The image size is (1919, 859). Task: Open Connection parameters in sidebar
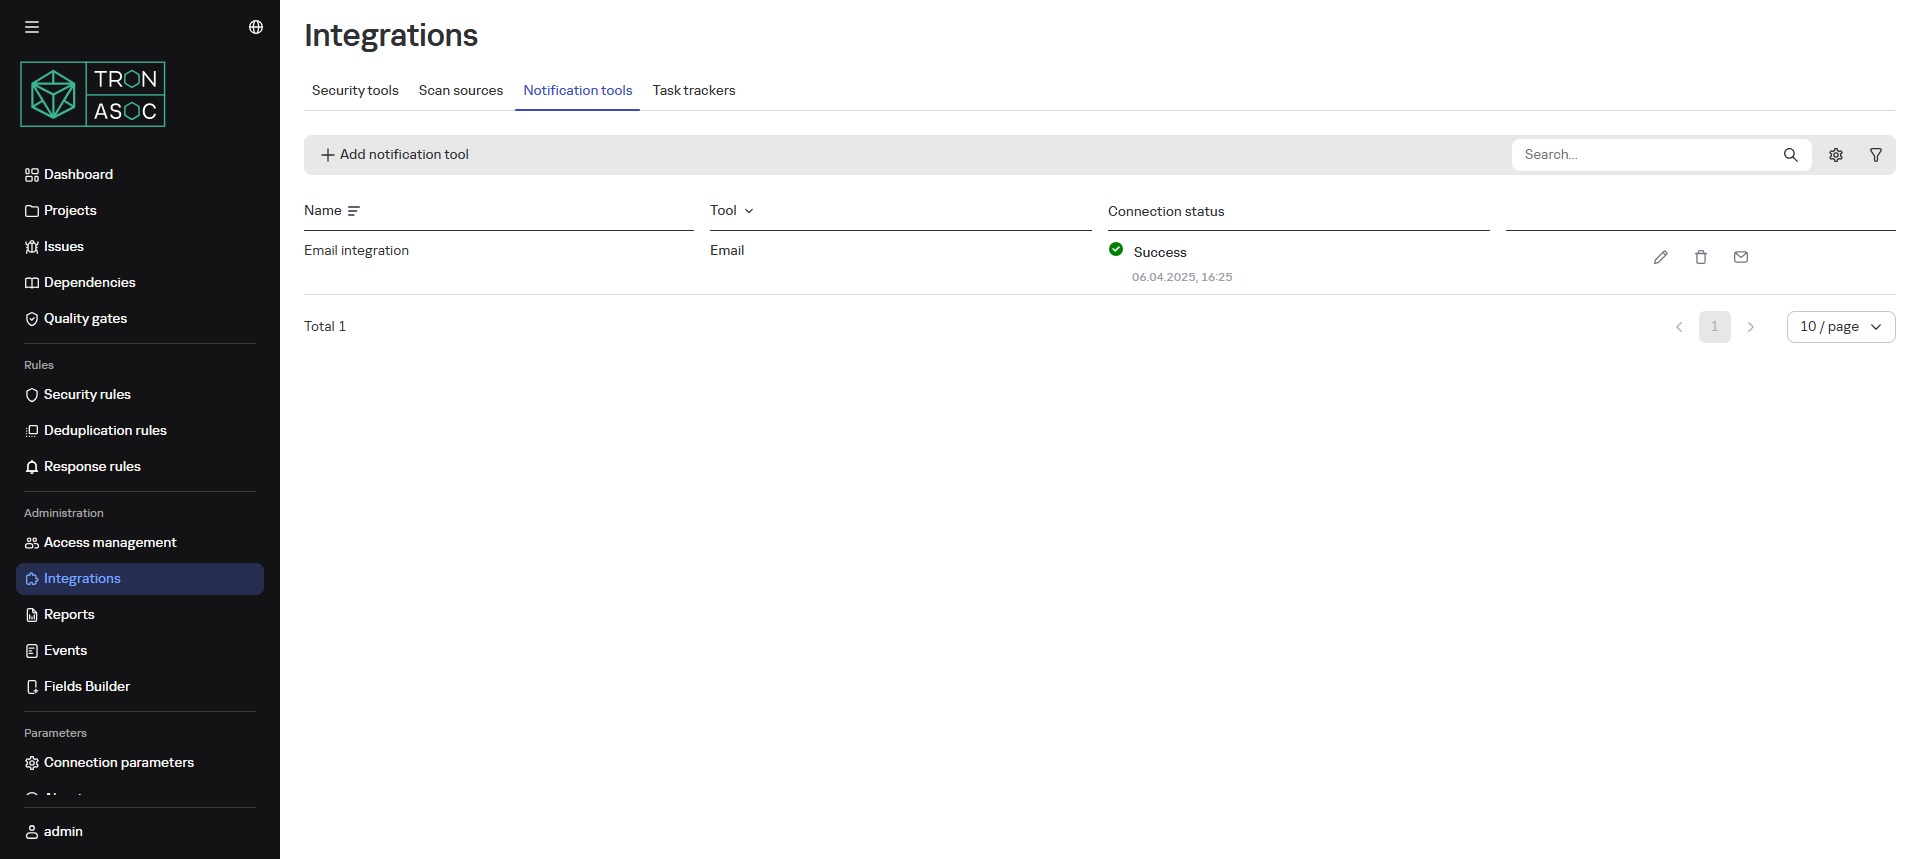tap(118, 763)
